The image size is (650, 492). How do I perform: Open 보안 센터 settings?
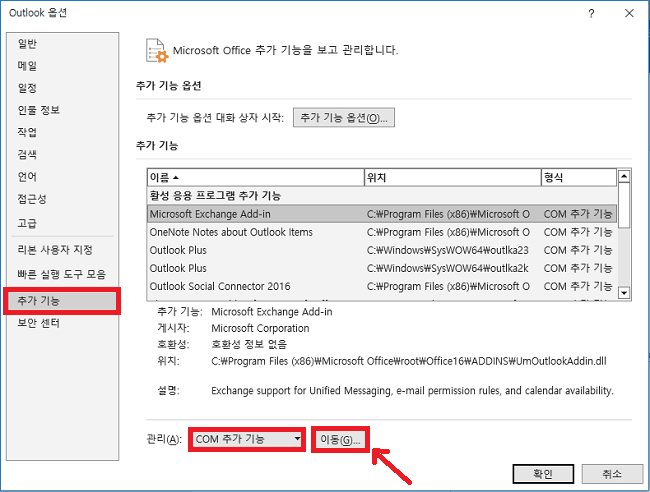click(39, 323)
